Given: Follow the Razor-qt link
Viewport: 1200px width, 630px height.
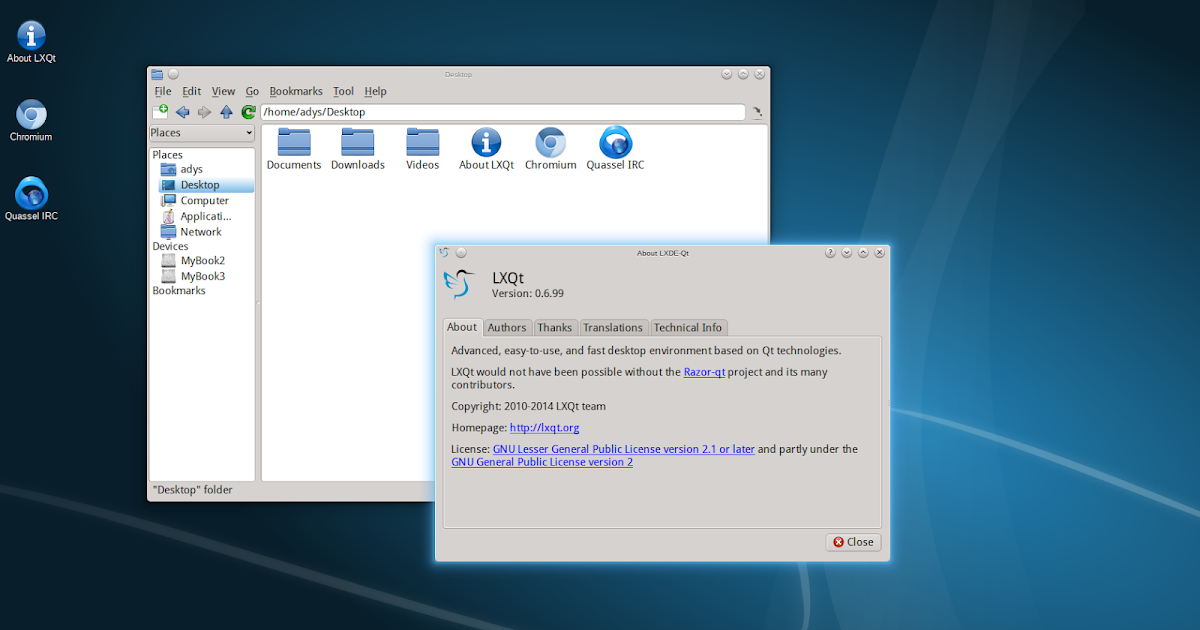Looking at the screenshot, I should click(x=704, y=372).
